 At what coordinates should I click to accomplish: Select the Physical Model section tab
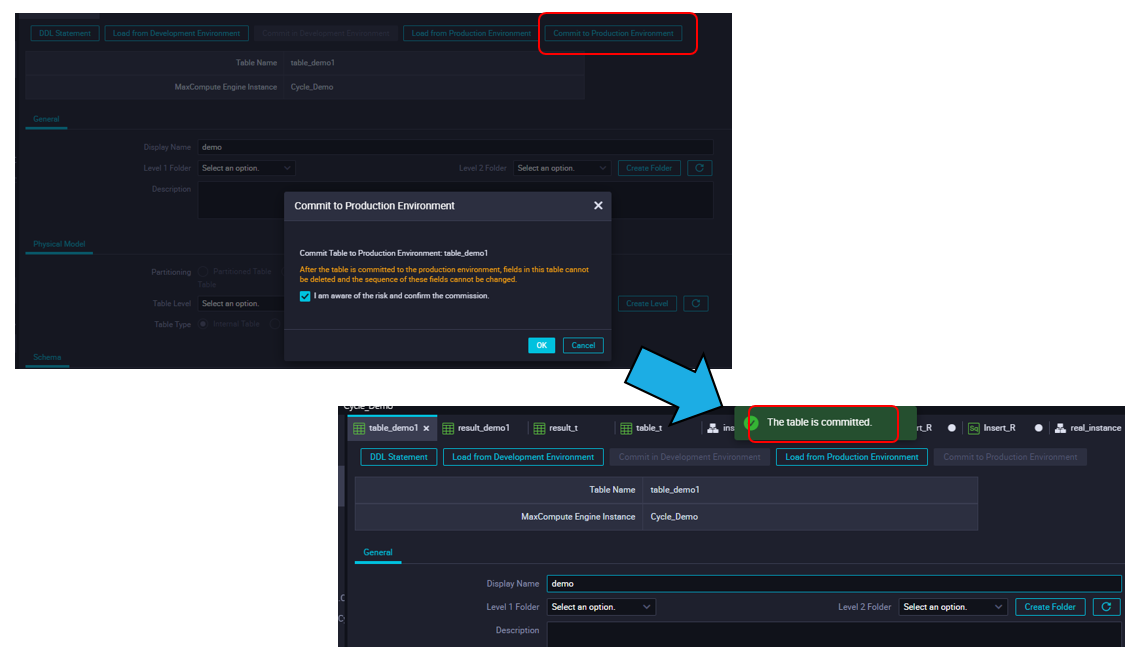59,244
